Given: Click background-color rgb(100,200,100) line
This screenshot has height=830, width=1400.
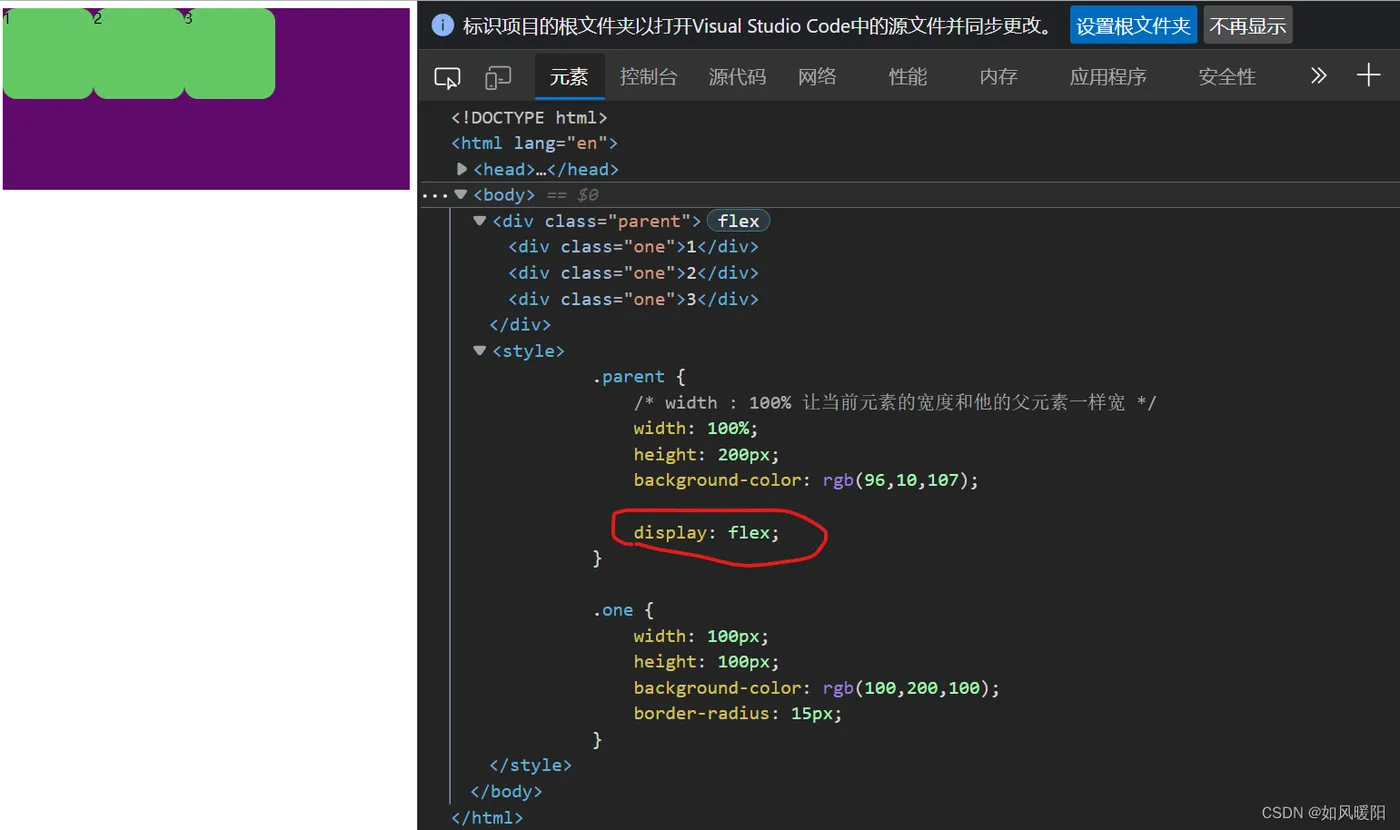Looking at the screenshot, I should pos(817,688).
